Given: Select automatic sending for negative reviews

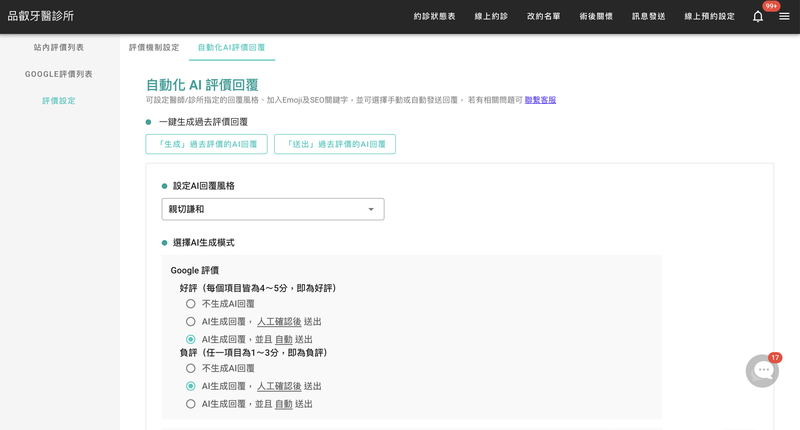Looking at the screenshot, I should click(191, 404).
